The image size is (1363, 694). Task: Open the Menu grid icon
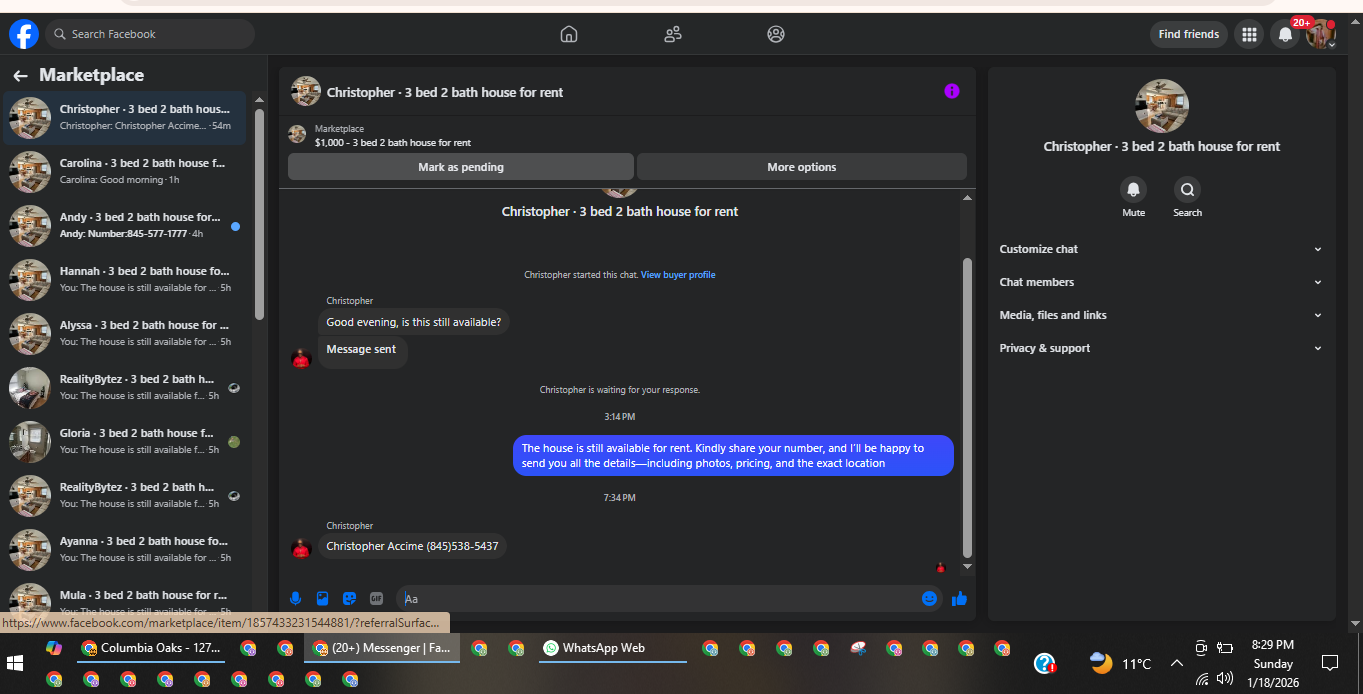(1249, 34)
